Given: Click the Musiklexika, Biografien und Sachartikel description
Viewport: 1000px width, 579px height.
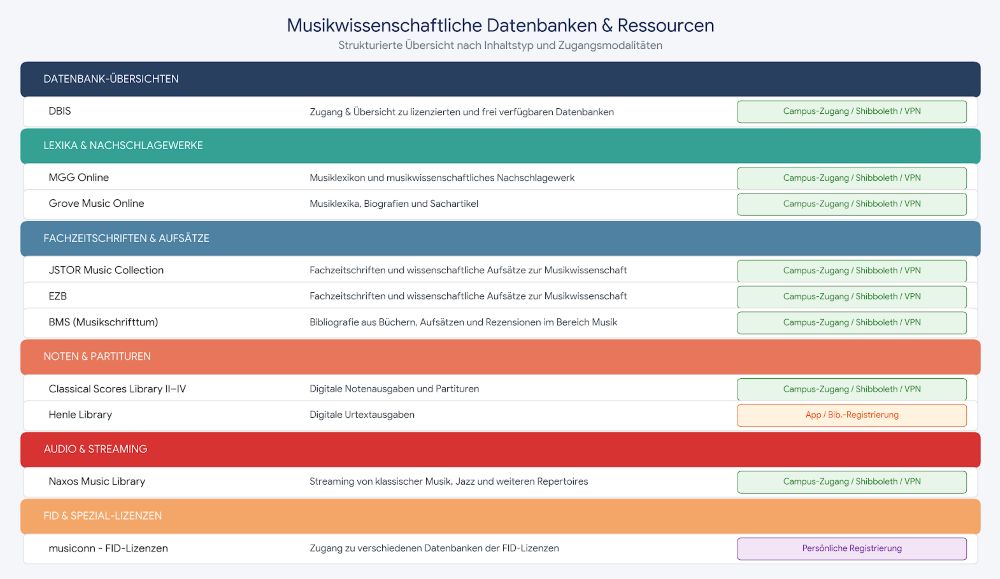Looking at the screenshot, I should [x=393, y=204].
